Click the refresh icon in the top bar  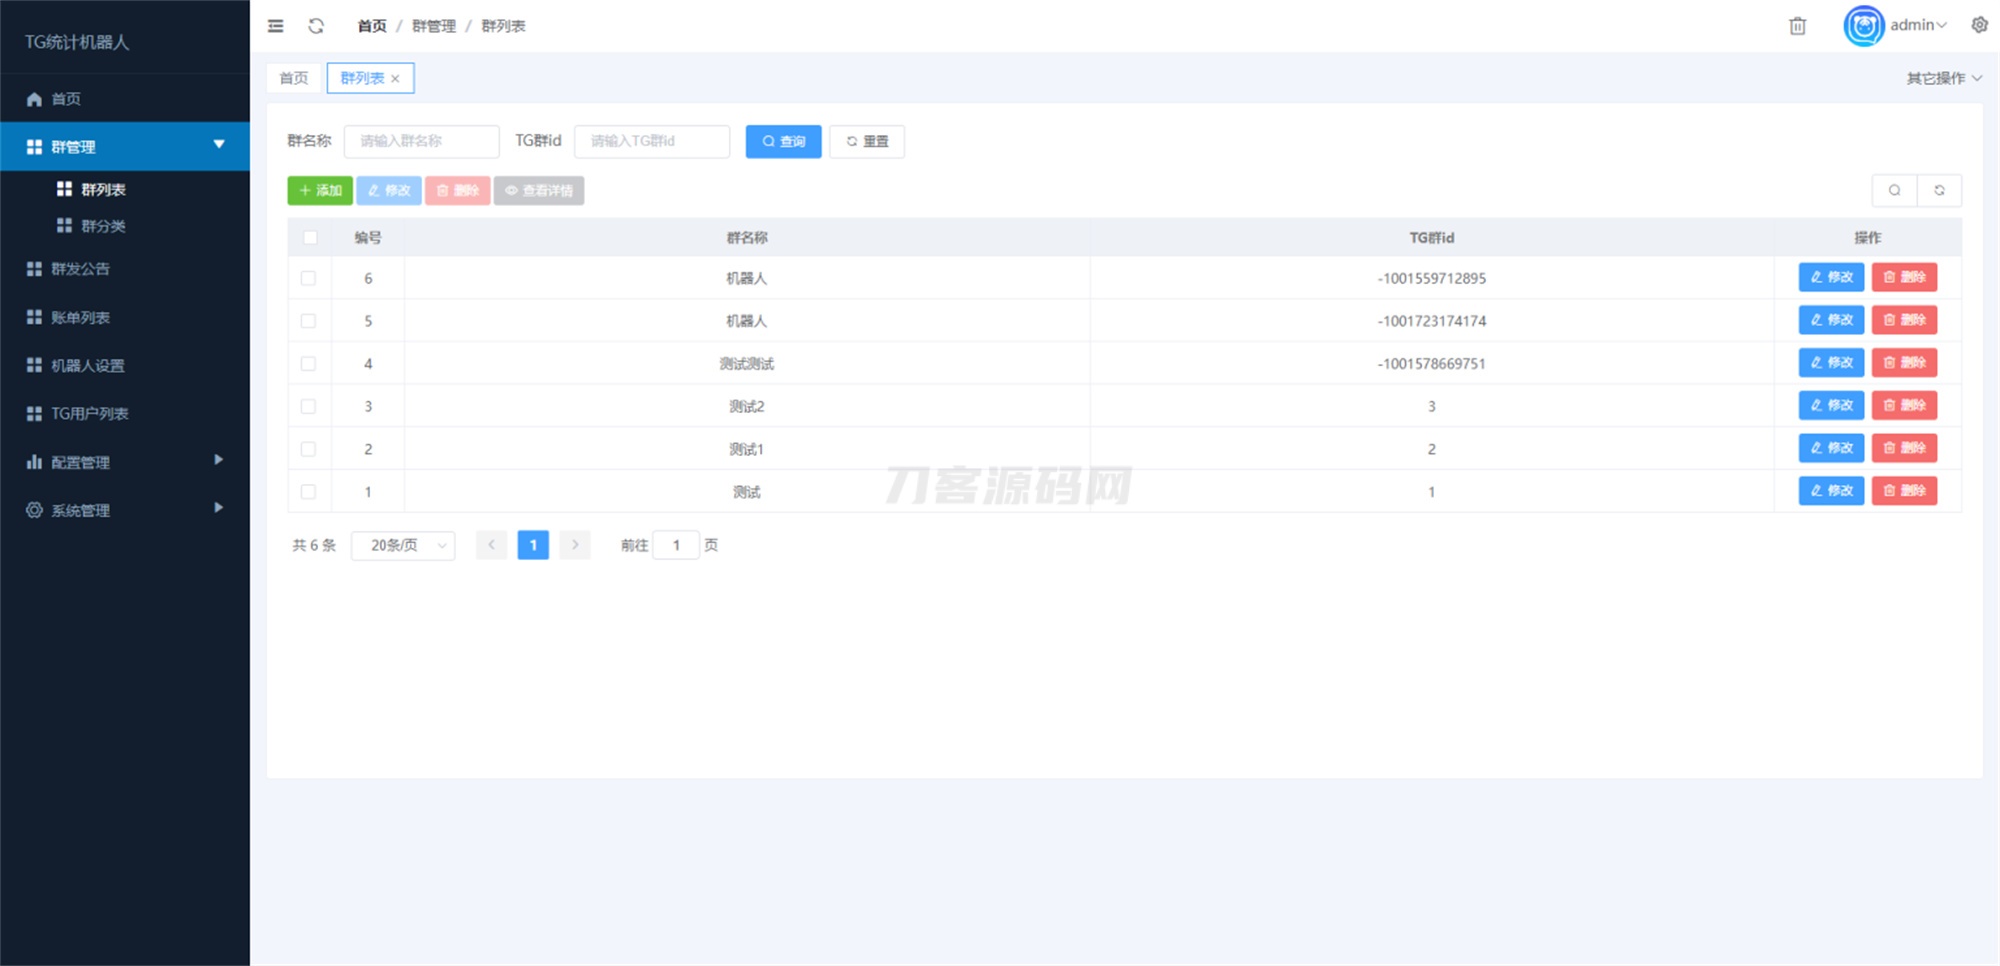click(x=317, y=26)
